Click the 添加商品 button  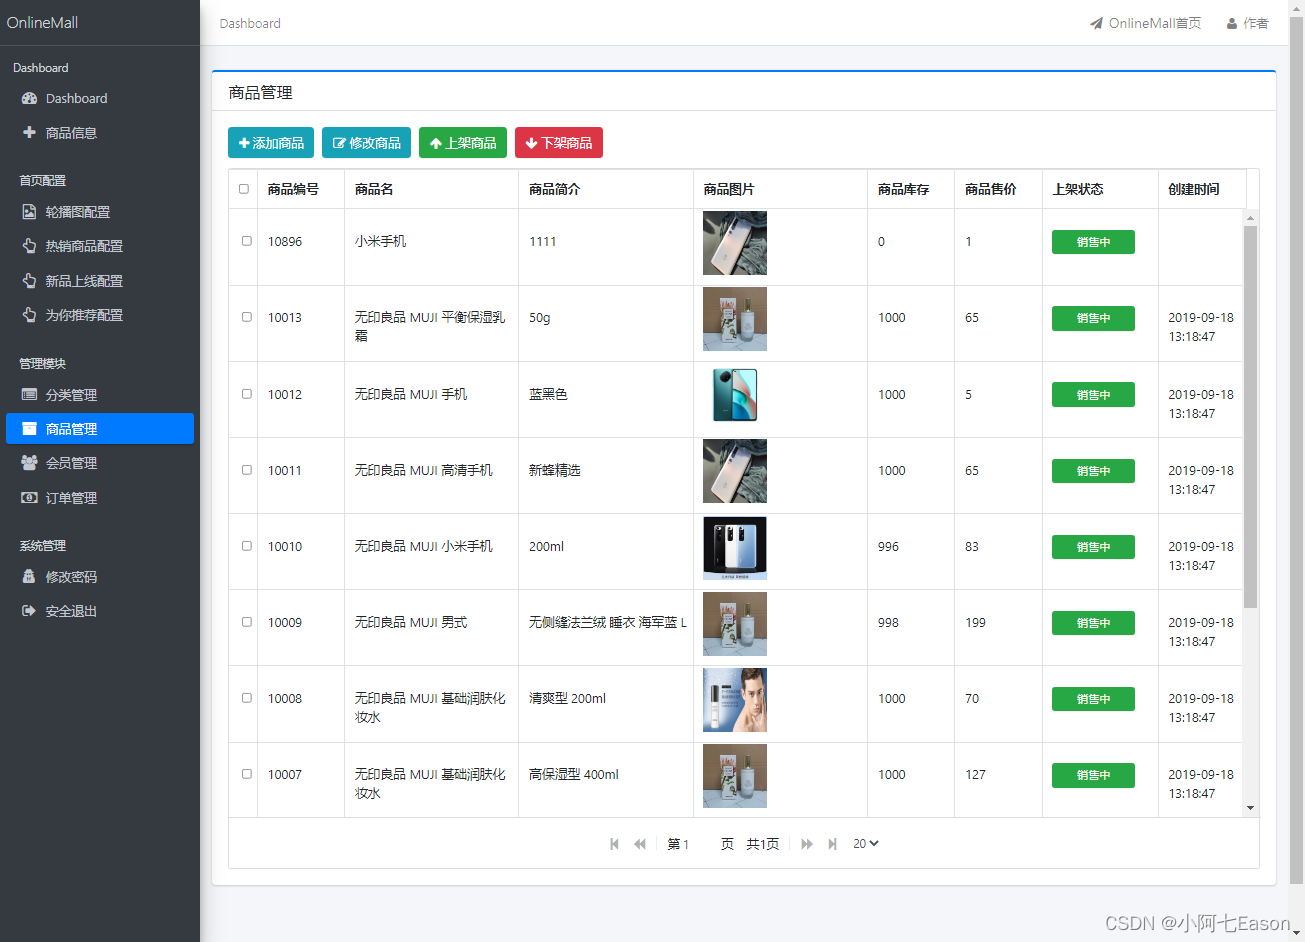[270, 142]
